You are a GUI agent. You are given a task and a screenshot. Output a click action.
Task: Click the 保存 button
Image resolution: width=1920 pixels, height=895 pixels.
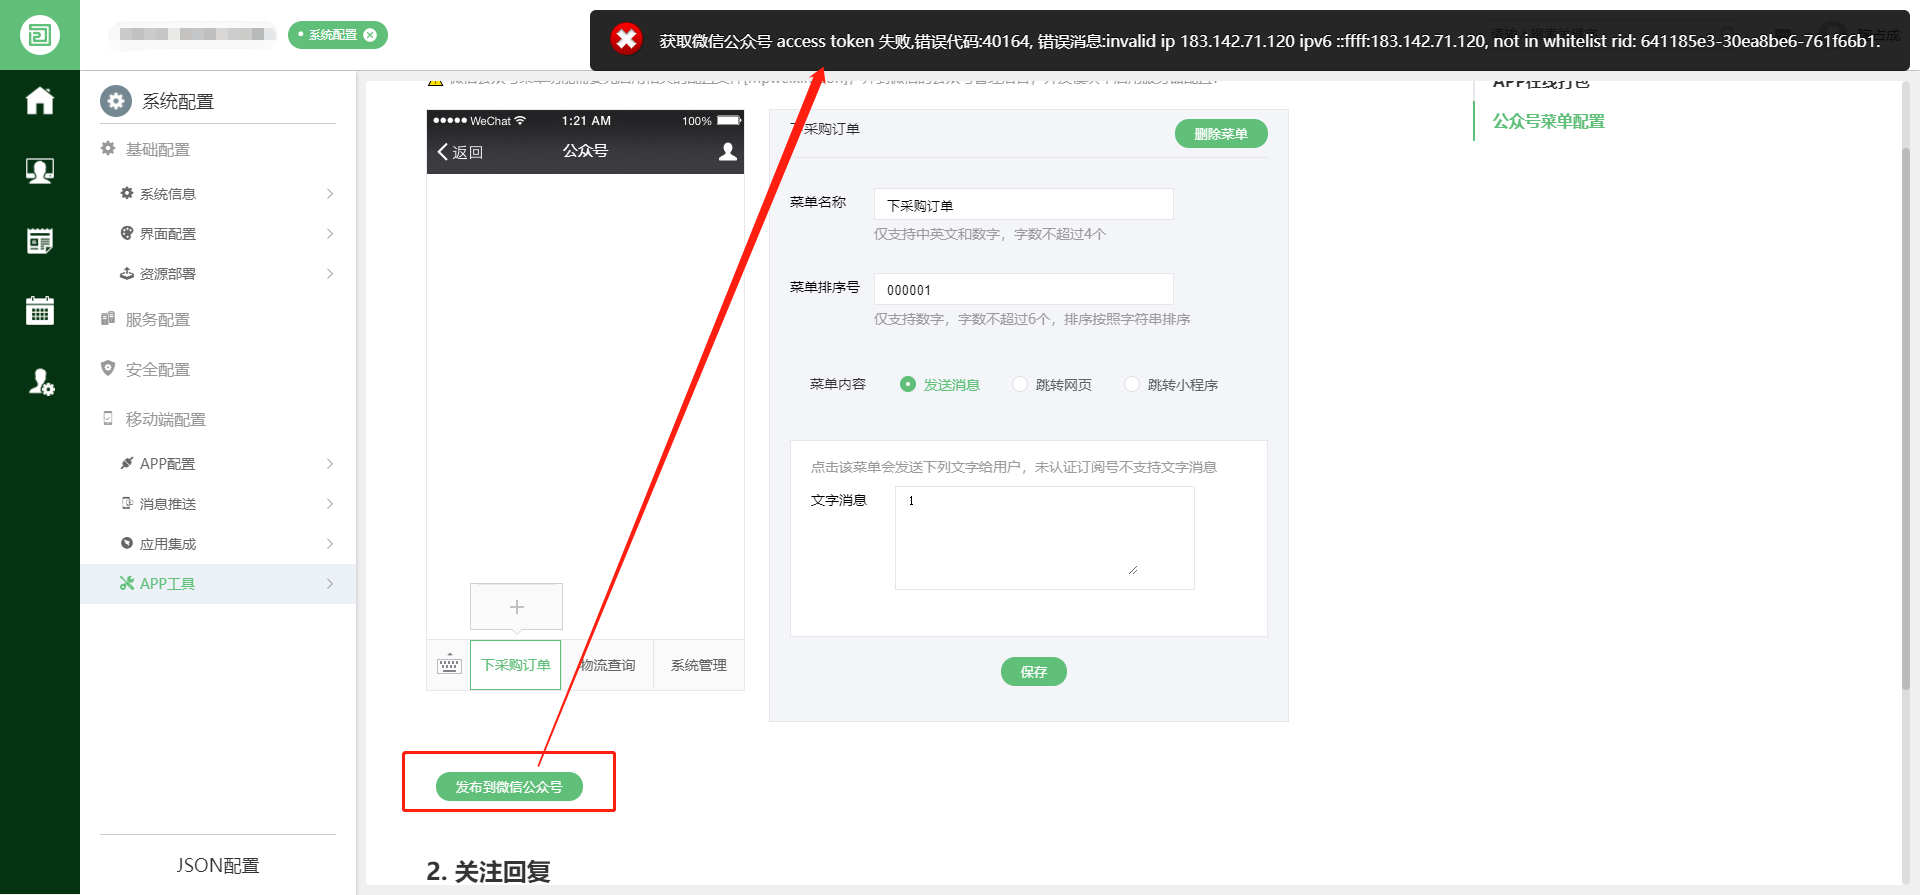click(x=1034, y=672)
